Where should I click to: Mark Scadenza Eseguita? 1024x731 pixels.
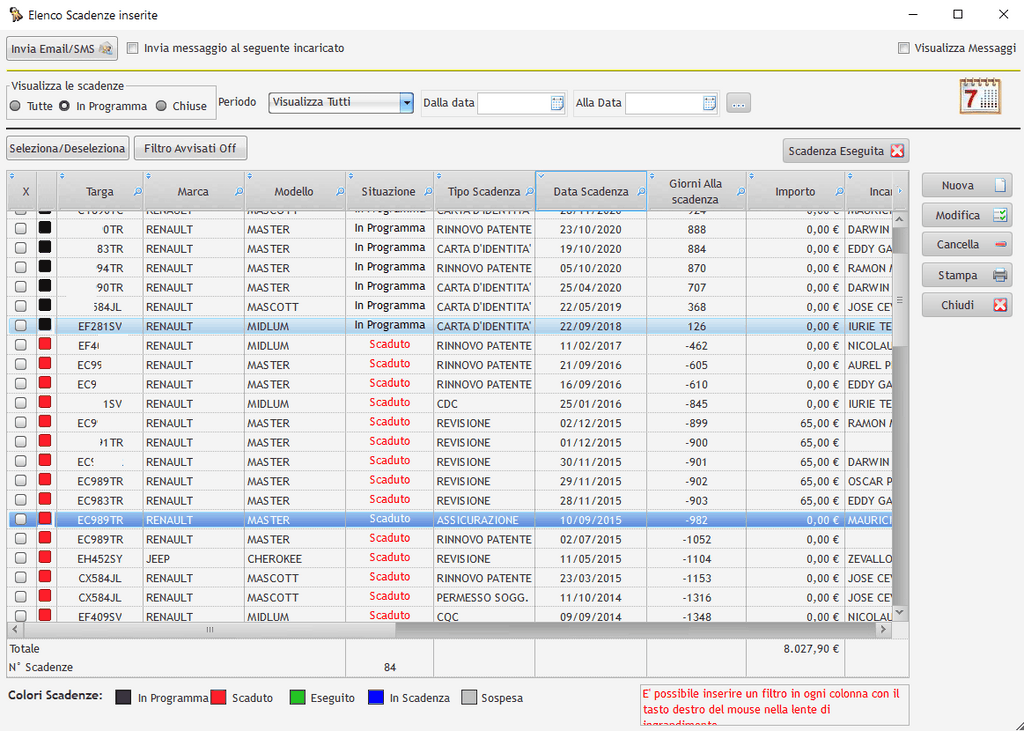(846, 151)
